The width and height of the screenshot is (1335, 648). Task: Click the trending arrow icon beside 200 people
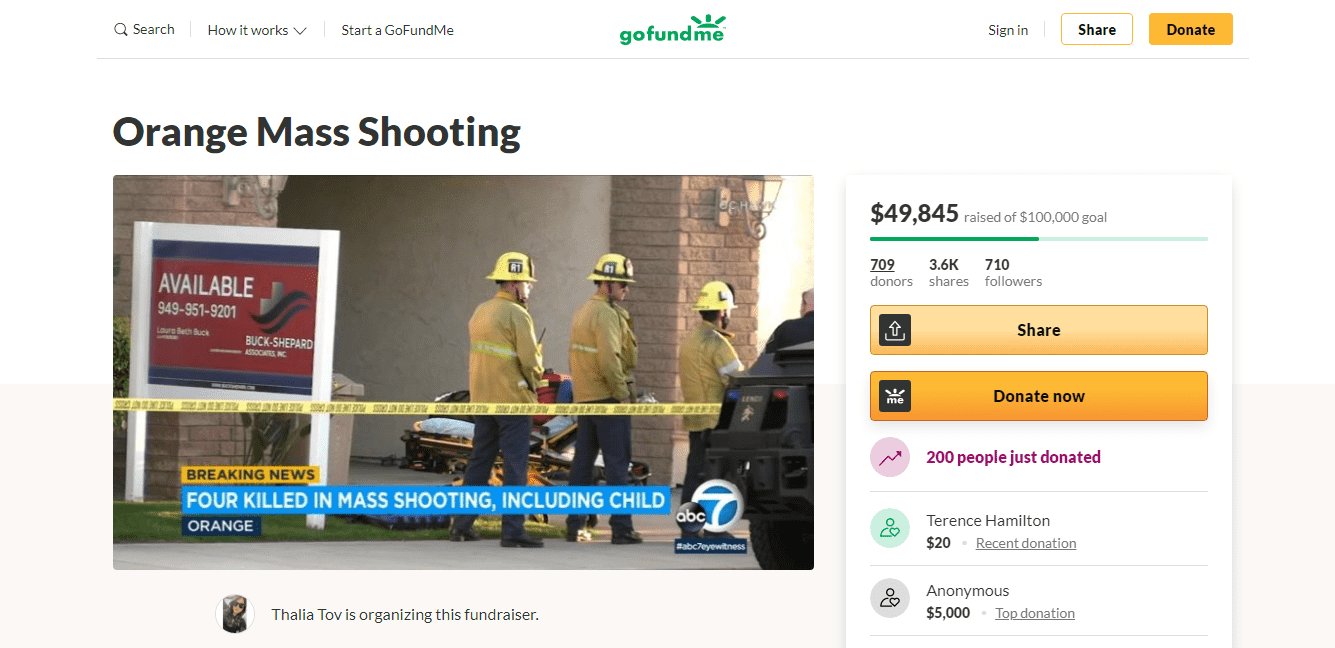coord(890,457)
